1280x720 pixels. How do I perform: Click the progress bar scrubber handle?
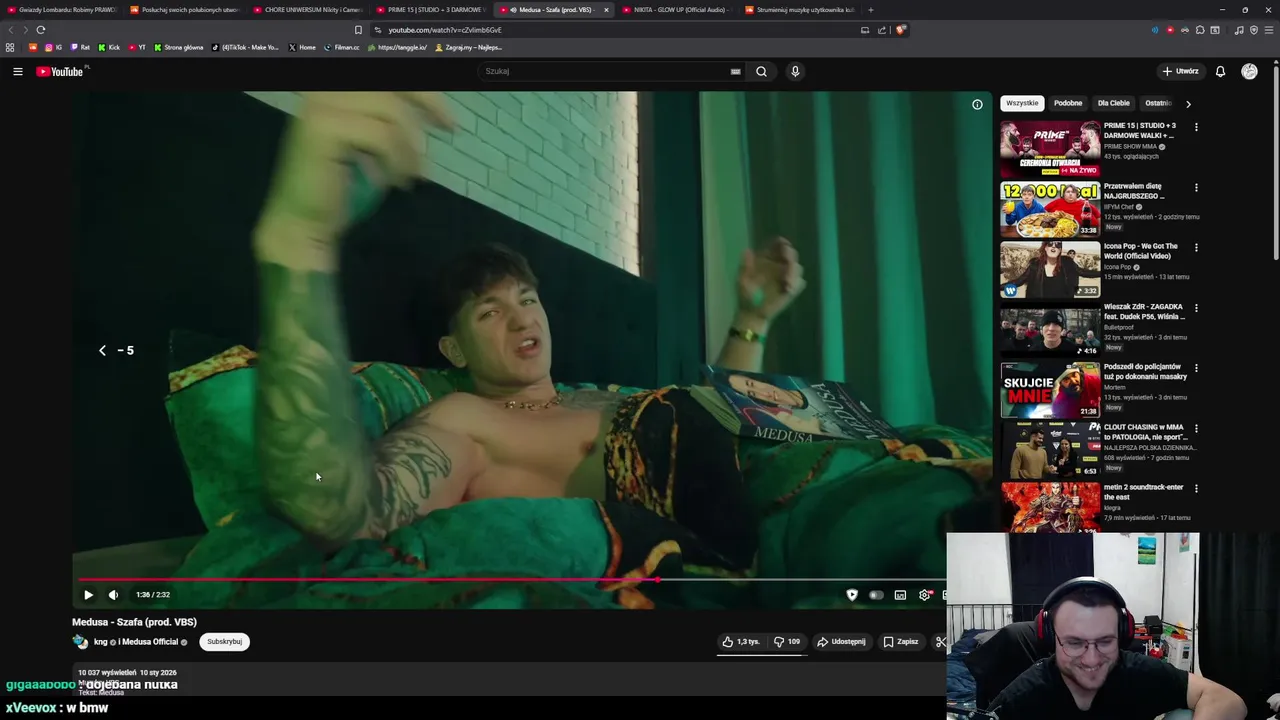[657, 580]
